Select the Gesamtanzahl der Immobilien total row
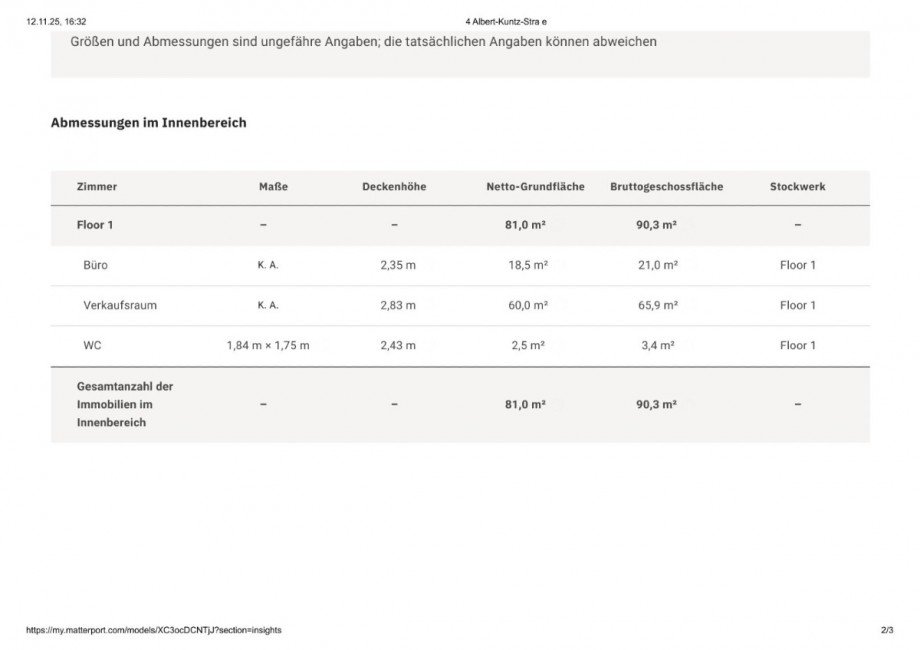This screenshot has width=920, height=650. pos(460,405)
